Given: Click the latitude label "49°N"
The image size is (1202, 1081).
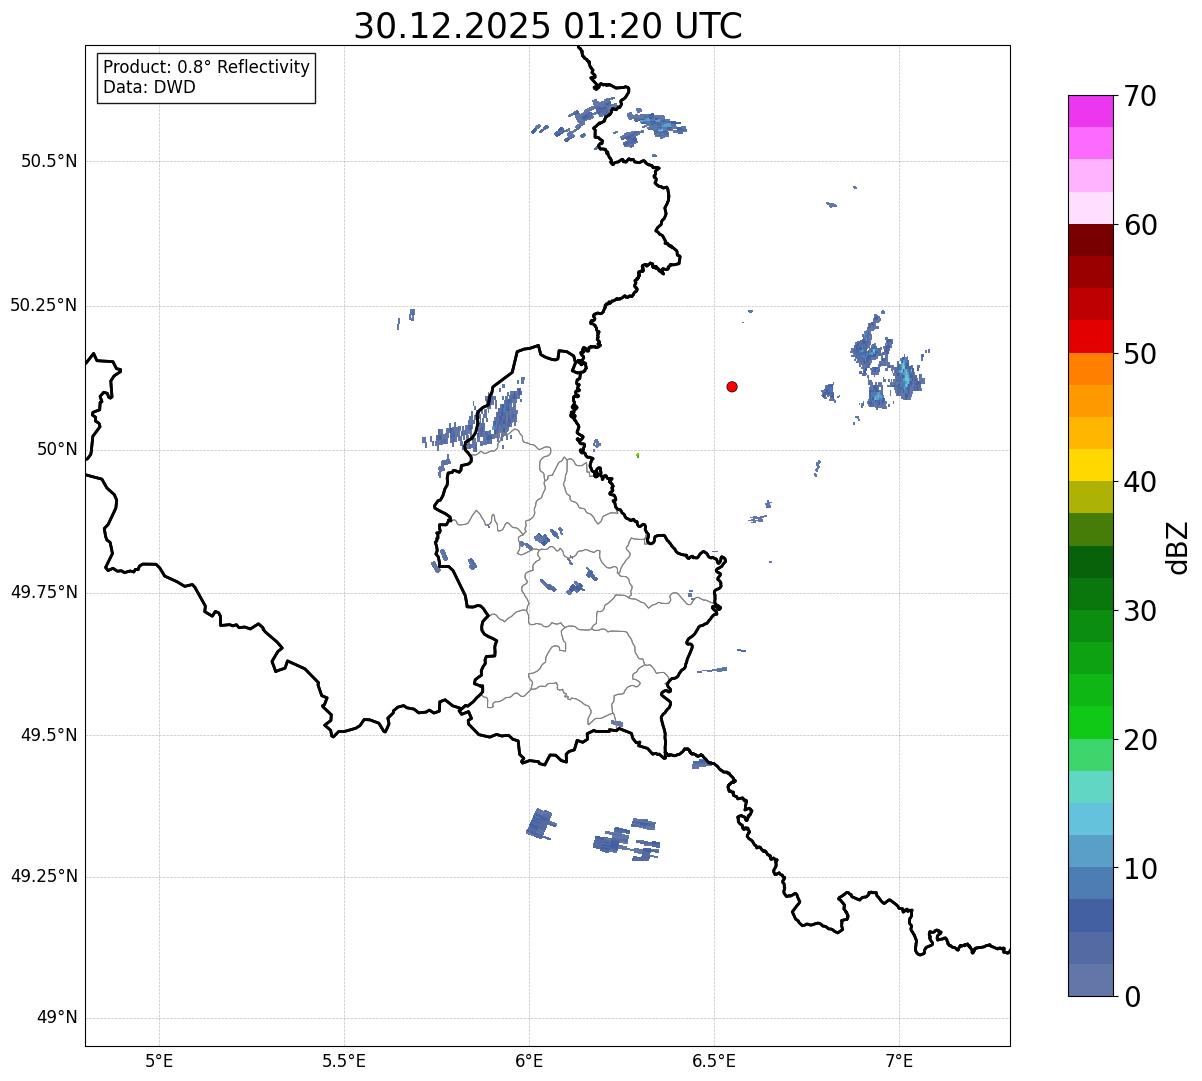Looking at the screenshot, I should 57,1018.
